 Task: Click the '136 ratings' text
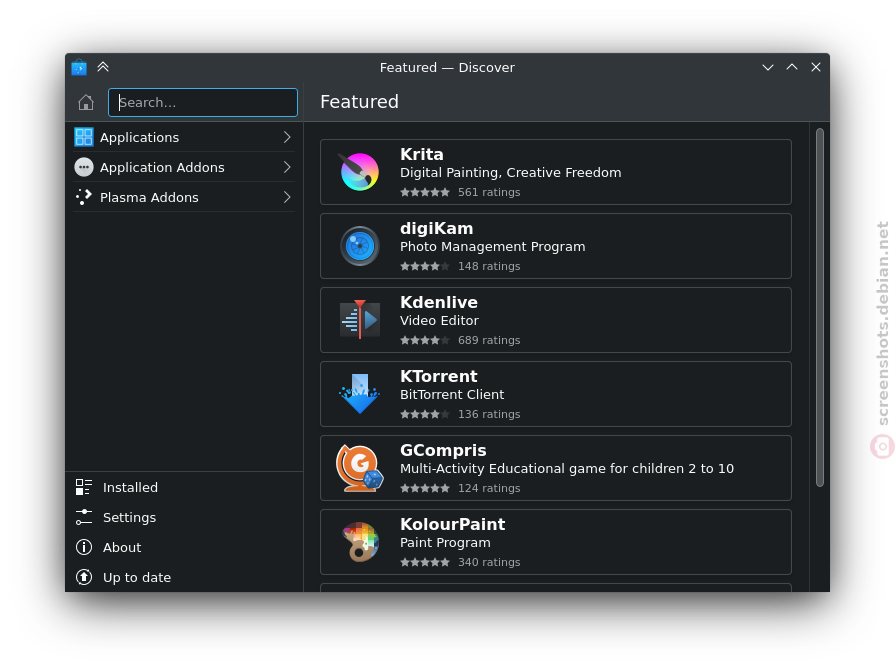(489, 414)
